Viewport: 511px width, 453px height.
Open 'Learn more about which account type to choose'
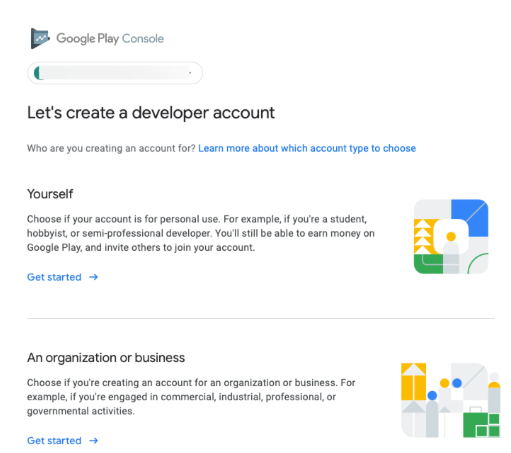point(307,148)
